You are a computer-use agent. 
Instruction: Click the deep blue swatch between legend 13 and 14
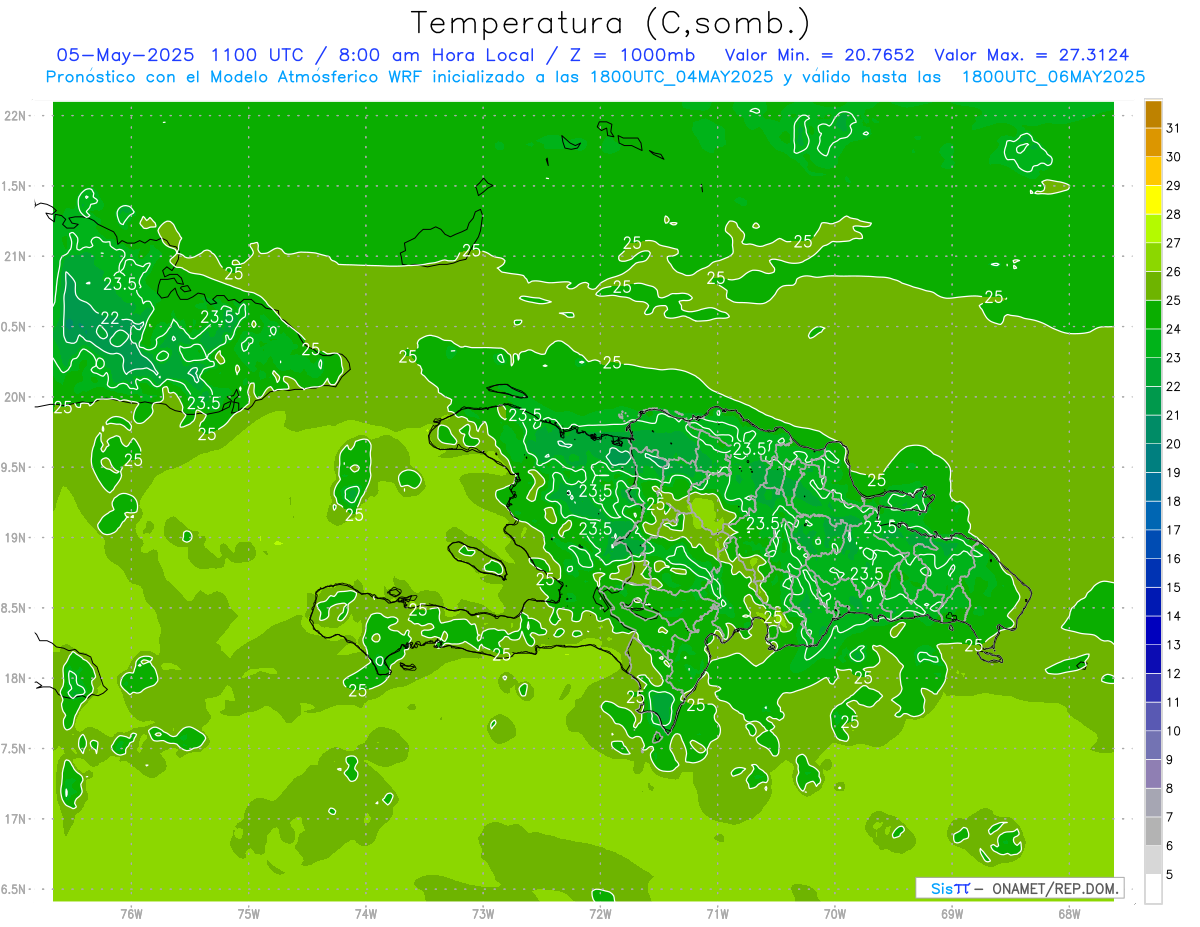click(x=1153, y=630)
